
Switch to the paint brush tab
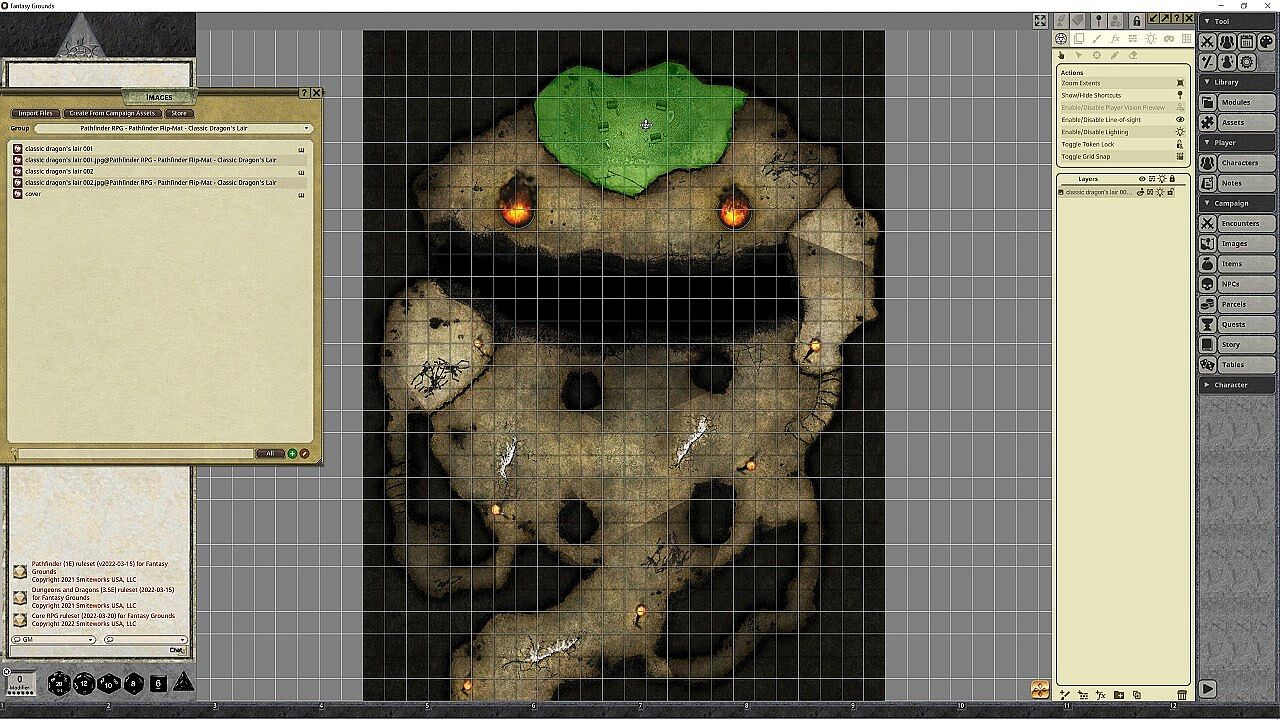[1097, 39]
